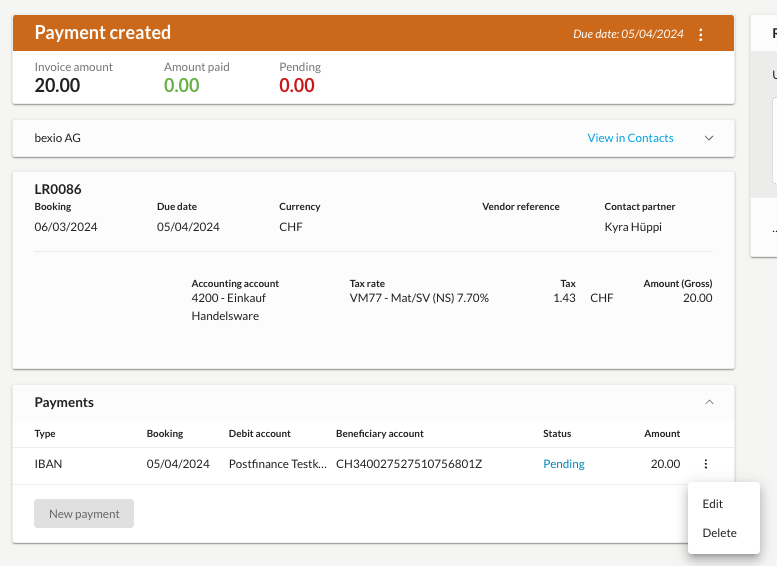Click the Amount column header in Payments
This screenshot has height=566, width=777.
tap(662, 434)
